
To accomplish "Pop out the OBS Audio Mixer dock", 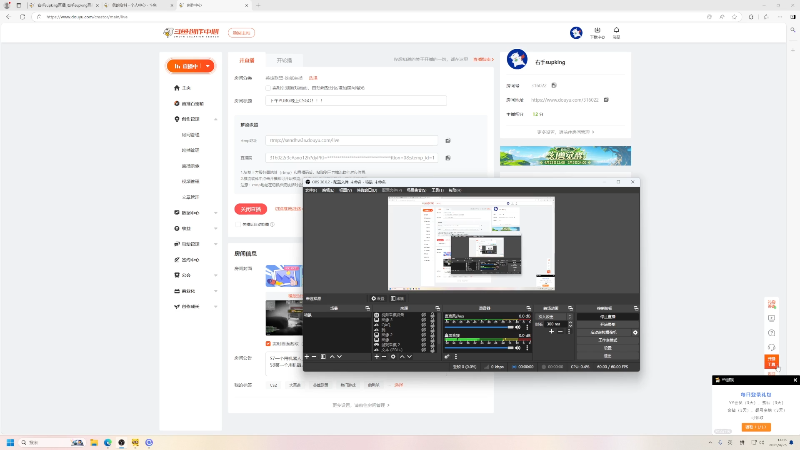I will [528, 308].
